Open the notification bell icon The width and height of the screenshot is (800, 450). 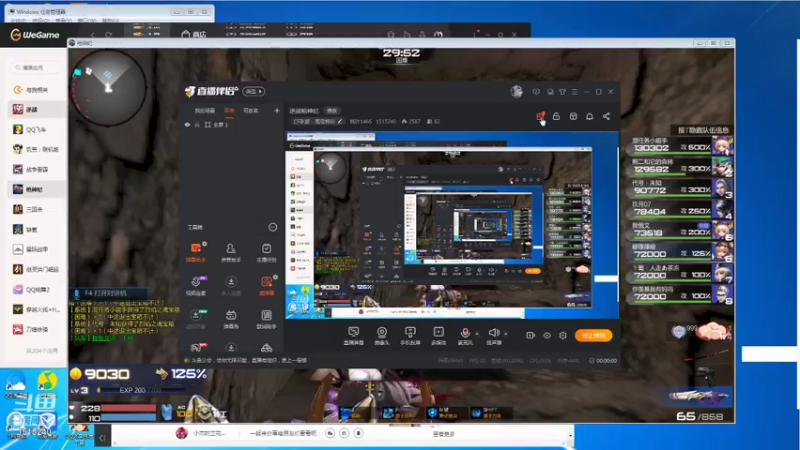pos(589,116)
